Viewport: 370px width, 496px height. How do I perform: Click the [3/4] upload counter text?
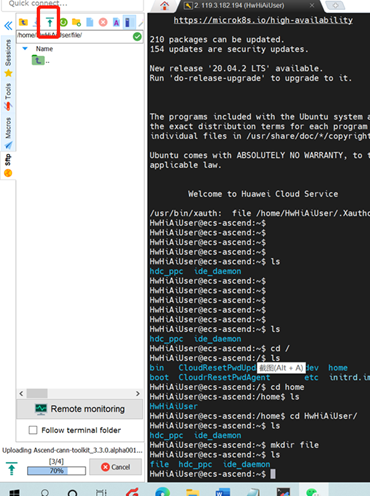click(56, 461)
